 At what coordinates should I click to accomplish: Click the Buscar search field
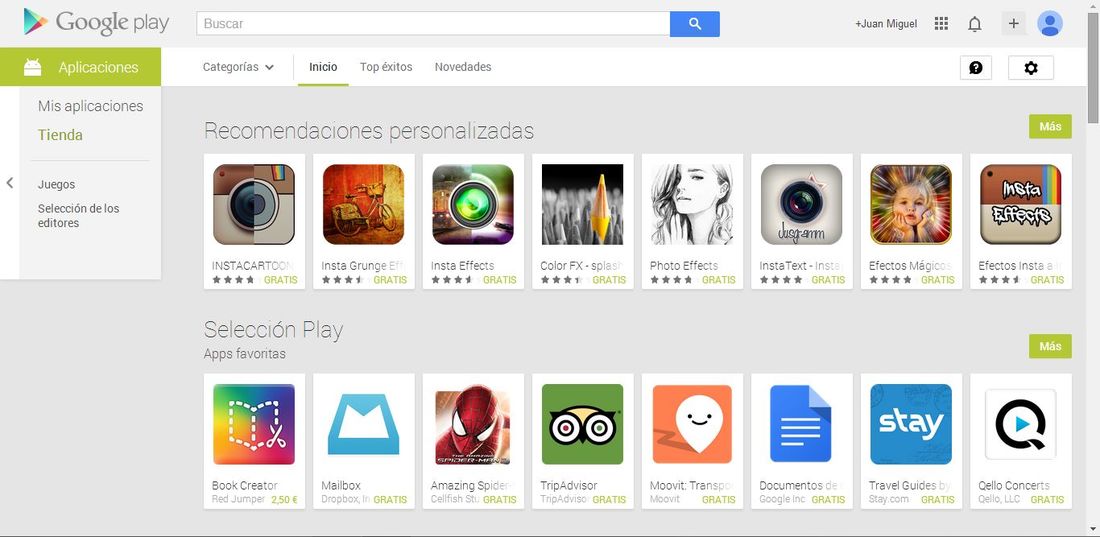point(433,24)
